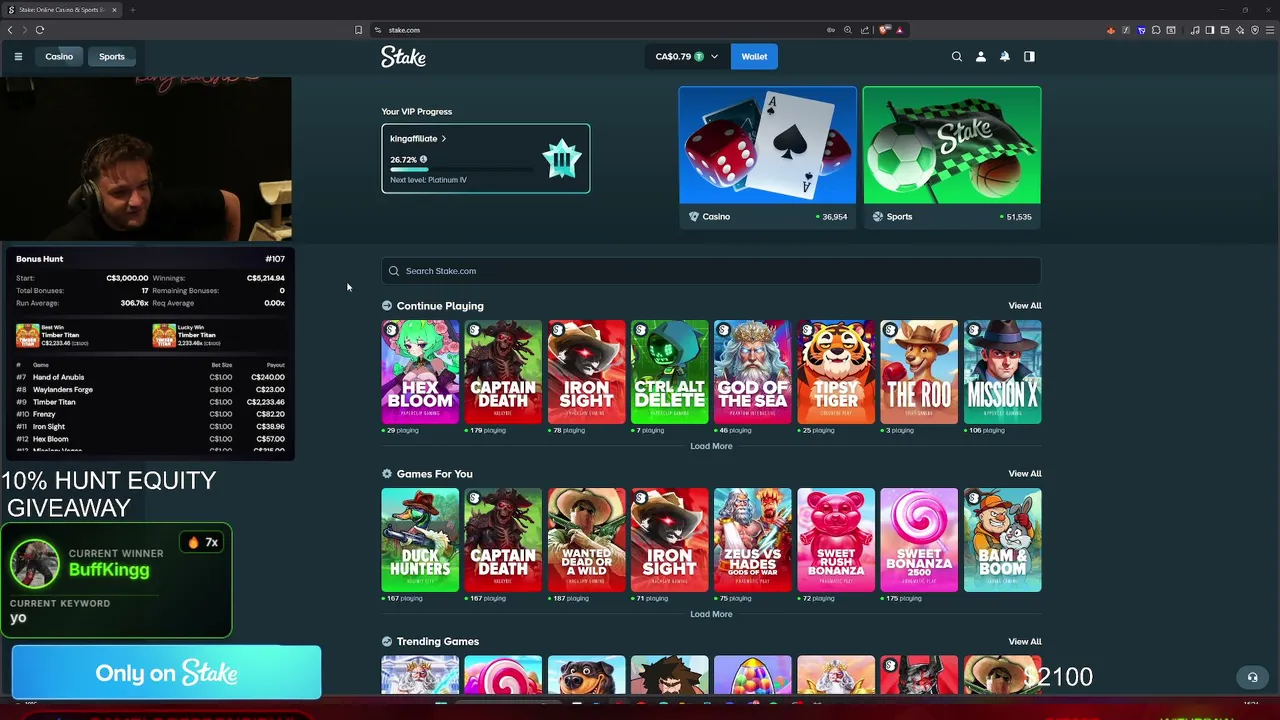Click the browser zoom icon in address bar
Image resolution: width=1280 pixels, height=720 pixels.
tap(848, 30)
